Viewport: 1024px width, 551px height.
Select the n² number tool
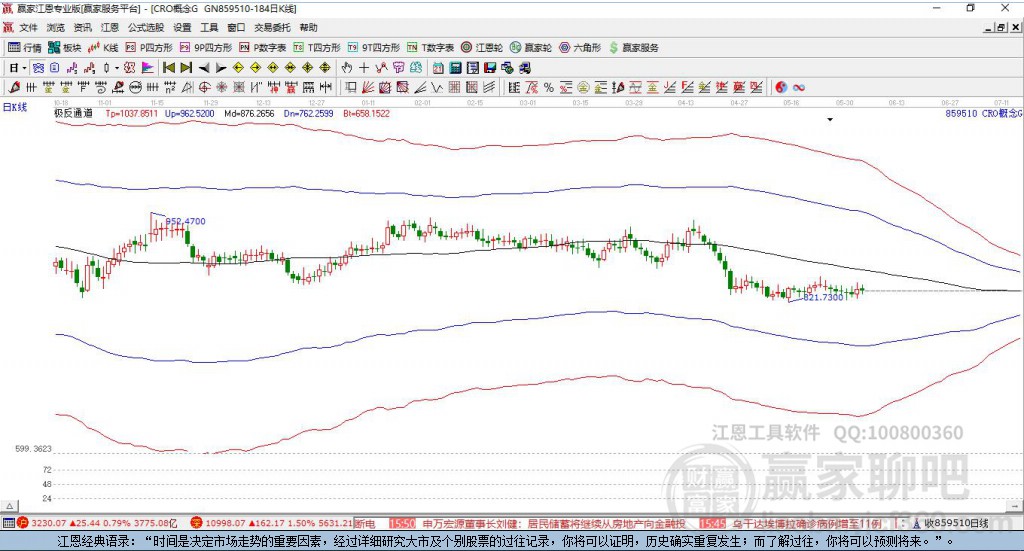tap(170, 87)
